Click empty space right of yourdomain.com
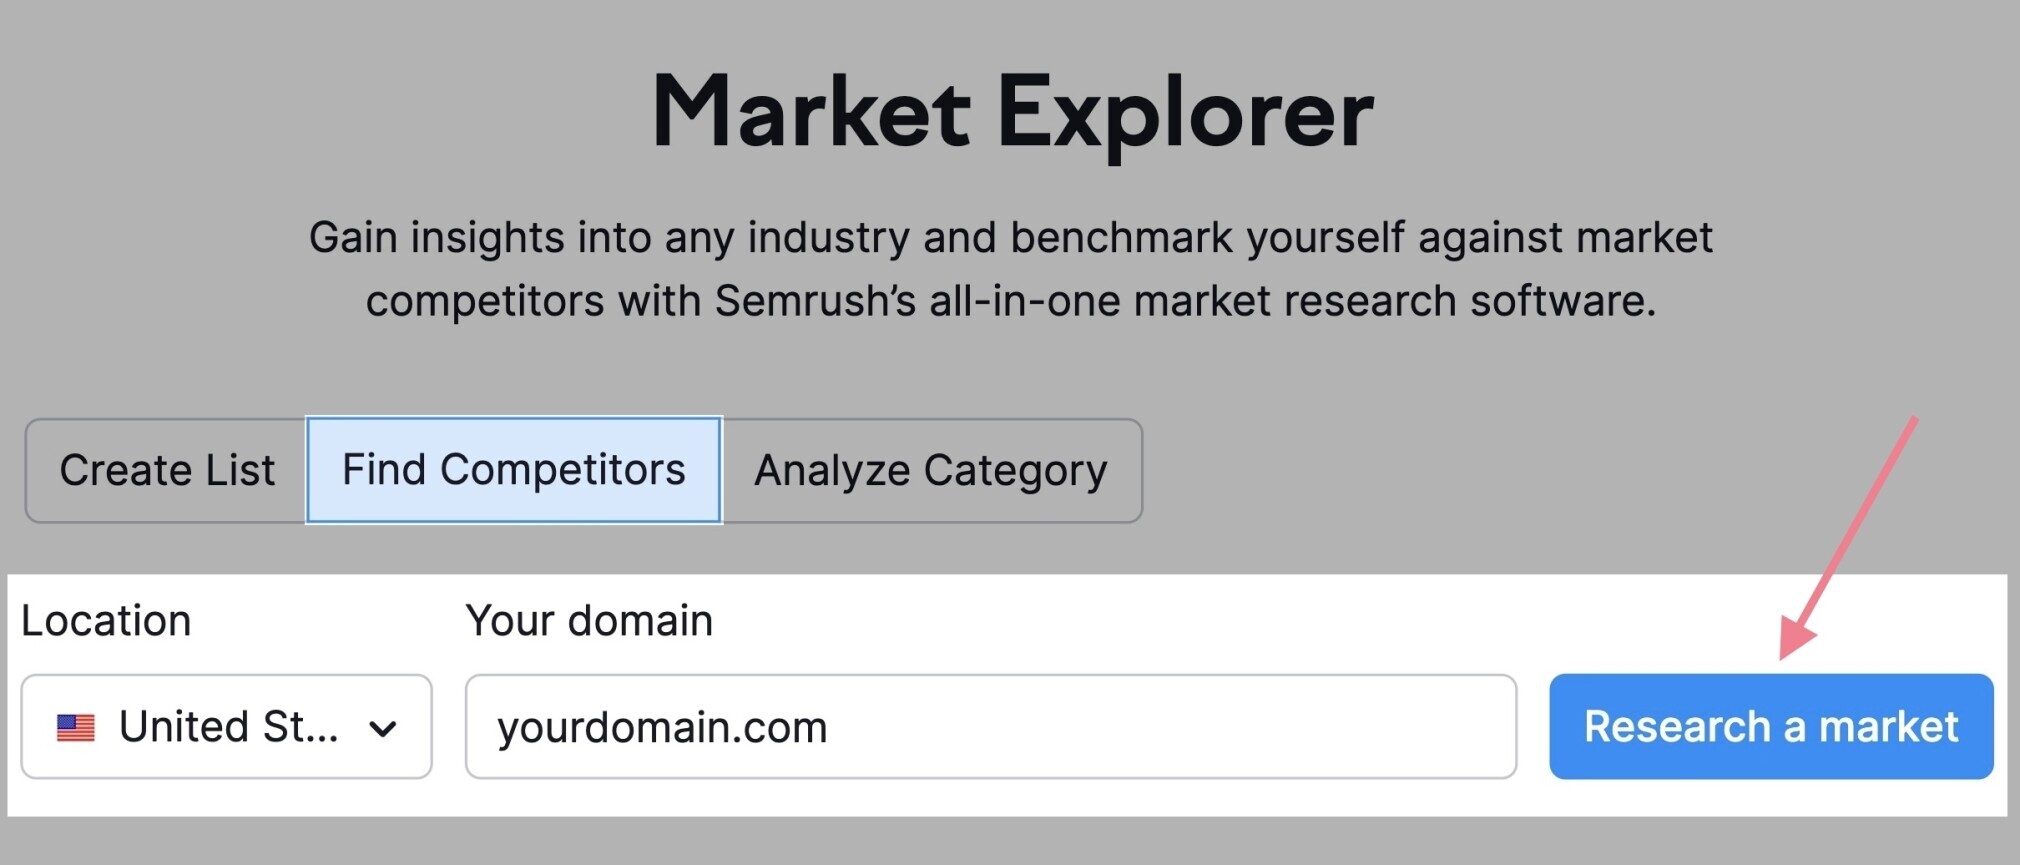This screenshot has width=2020, height=865. (x=1170, y=727)
